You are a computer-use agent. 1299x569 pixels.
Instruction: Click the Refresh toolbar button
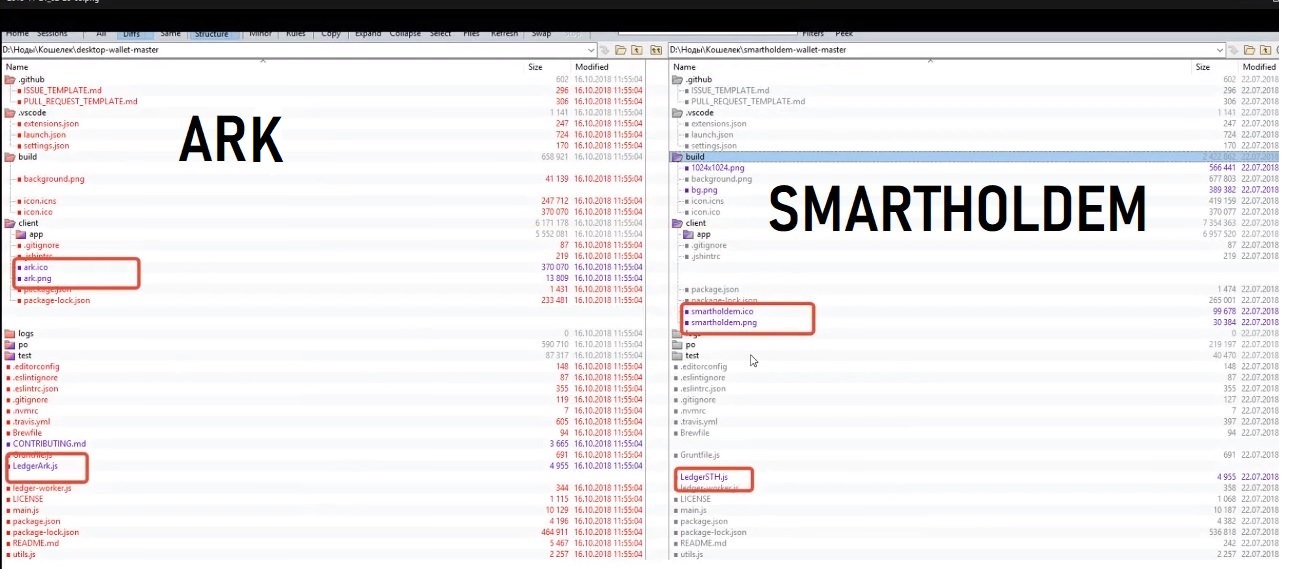pos(504,34)
